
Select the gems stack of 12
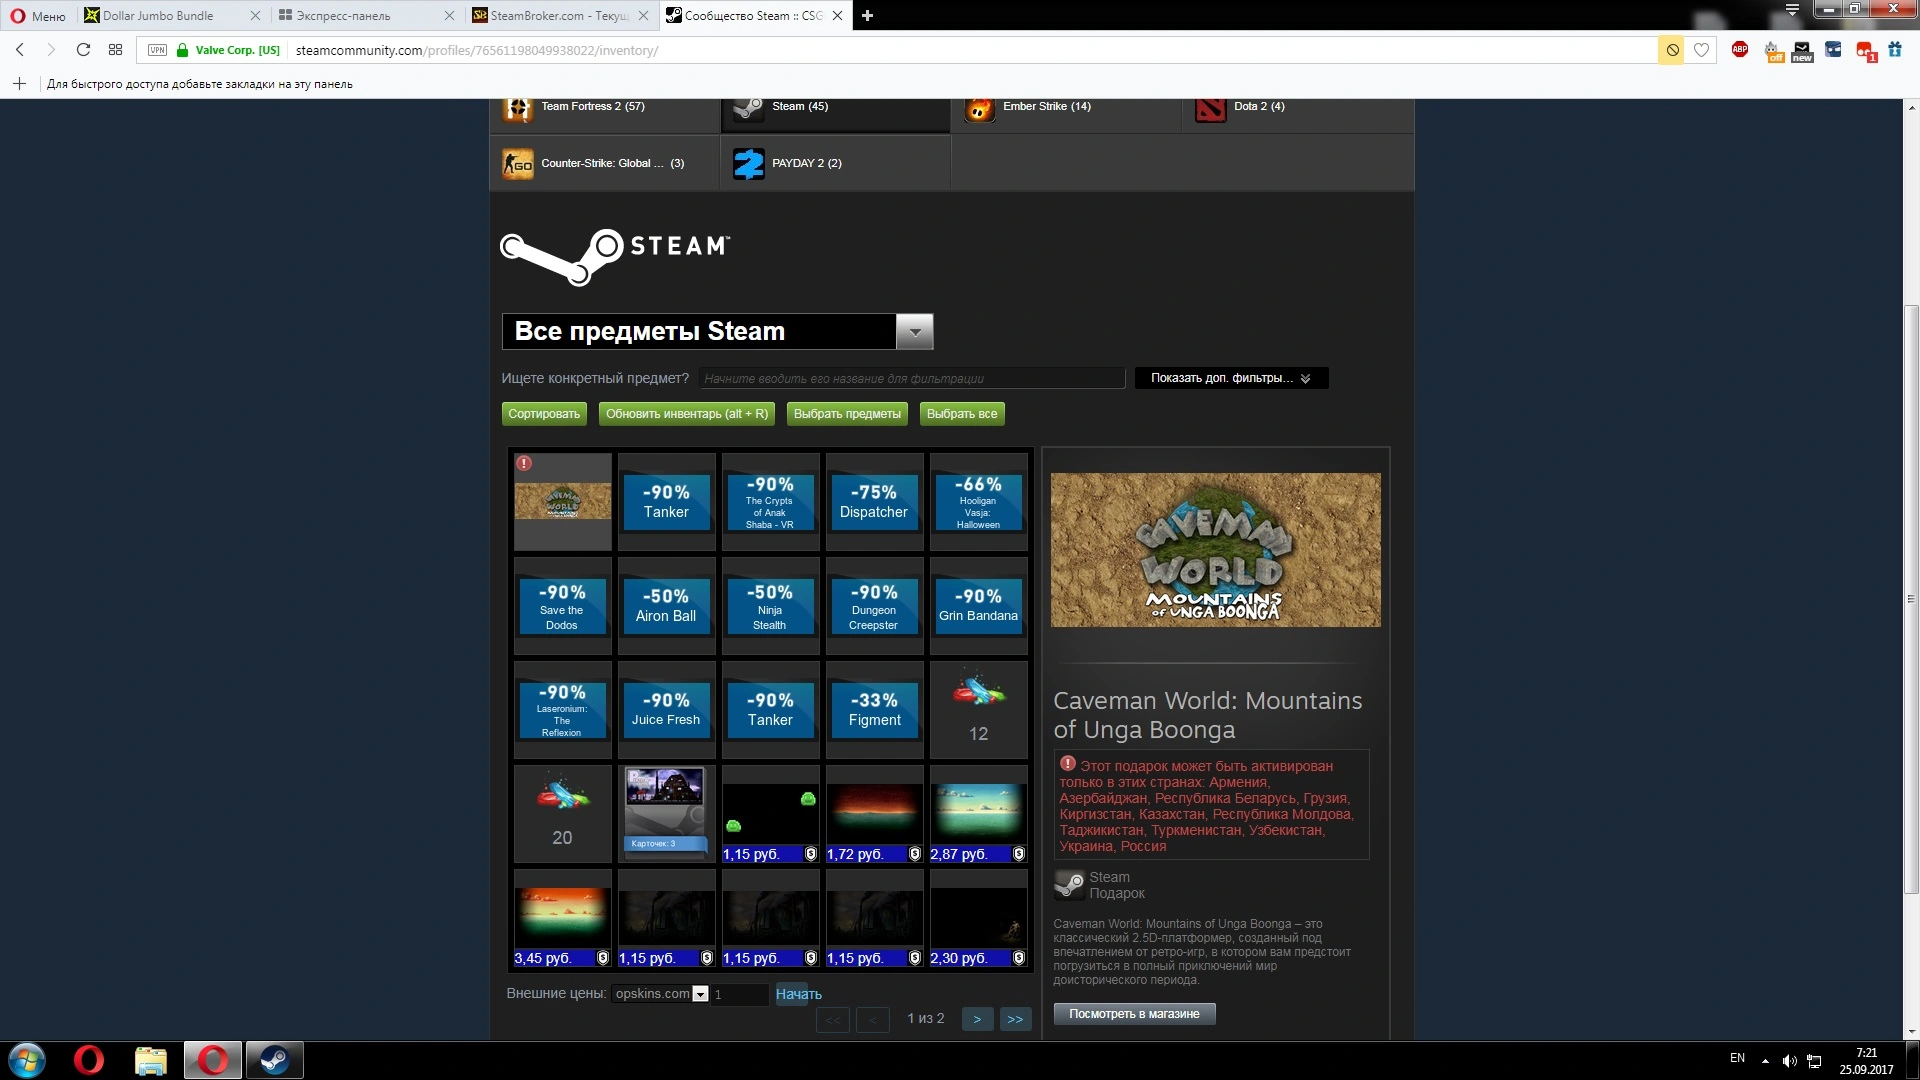coord(979,710)
